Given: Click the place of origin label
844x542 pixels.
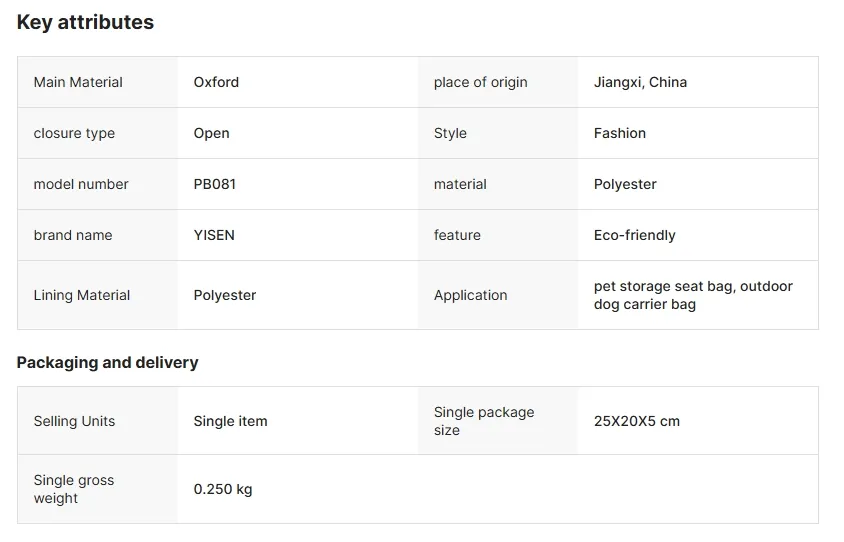Looking at the screenshot, I should [x=480, y=82].
